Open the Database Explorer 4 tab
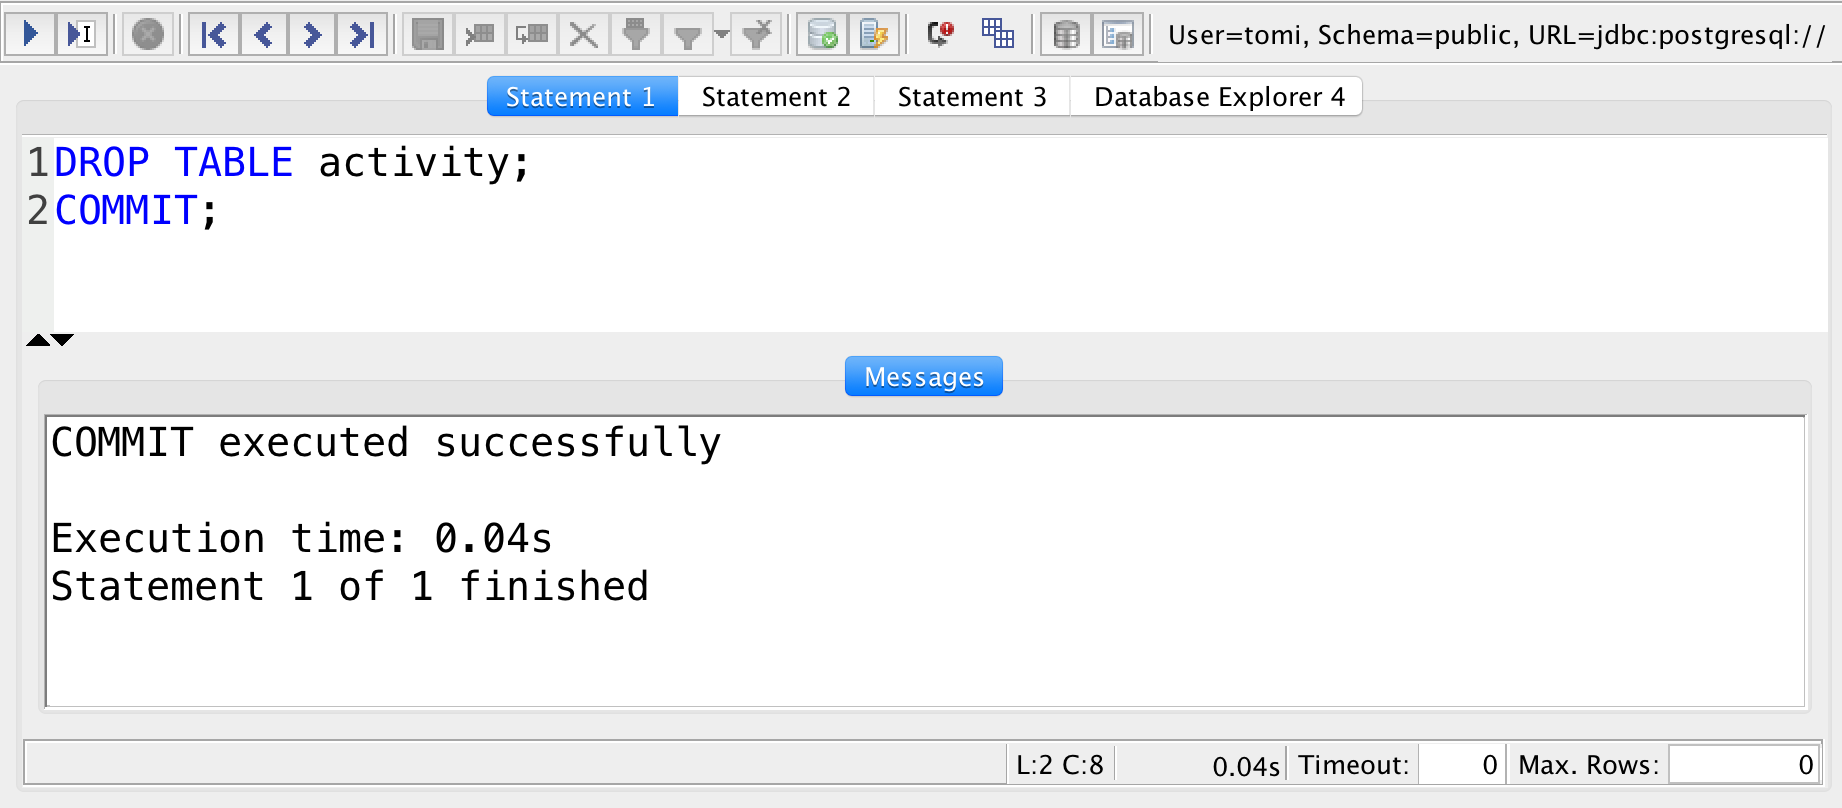This screenshot has width=1842, height=808. 1216,96
